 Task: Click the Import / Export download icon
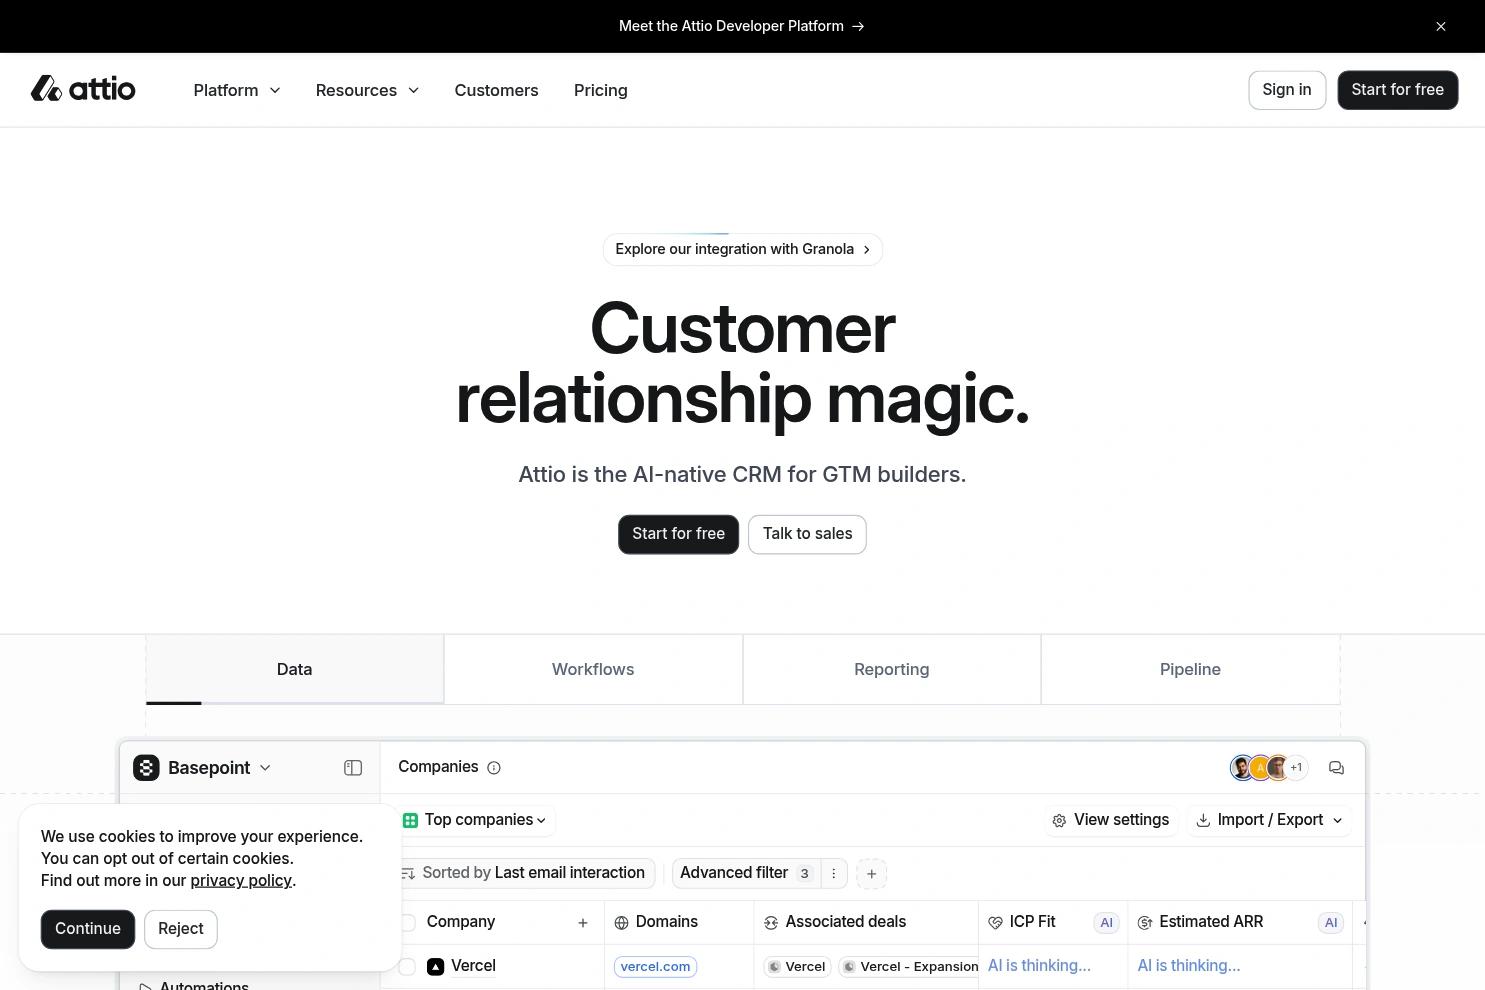[x=1203, y=820]
